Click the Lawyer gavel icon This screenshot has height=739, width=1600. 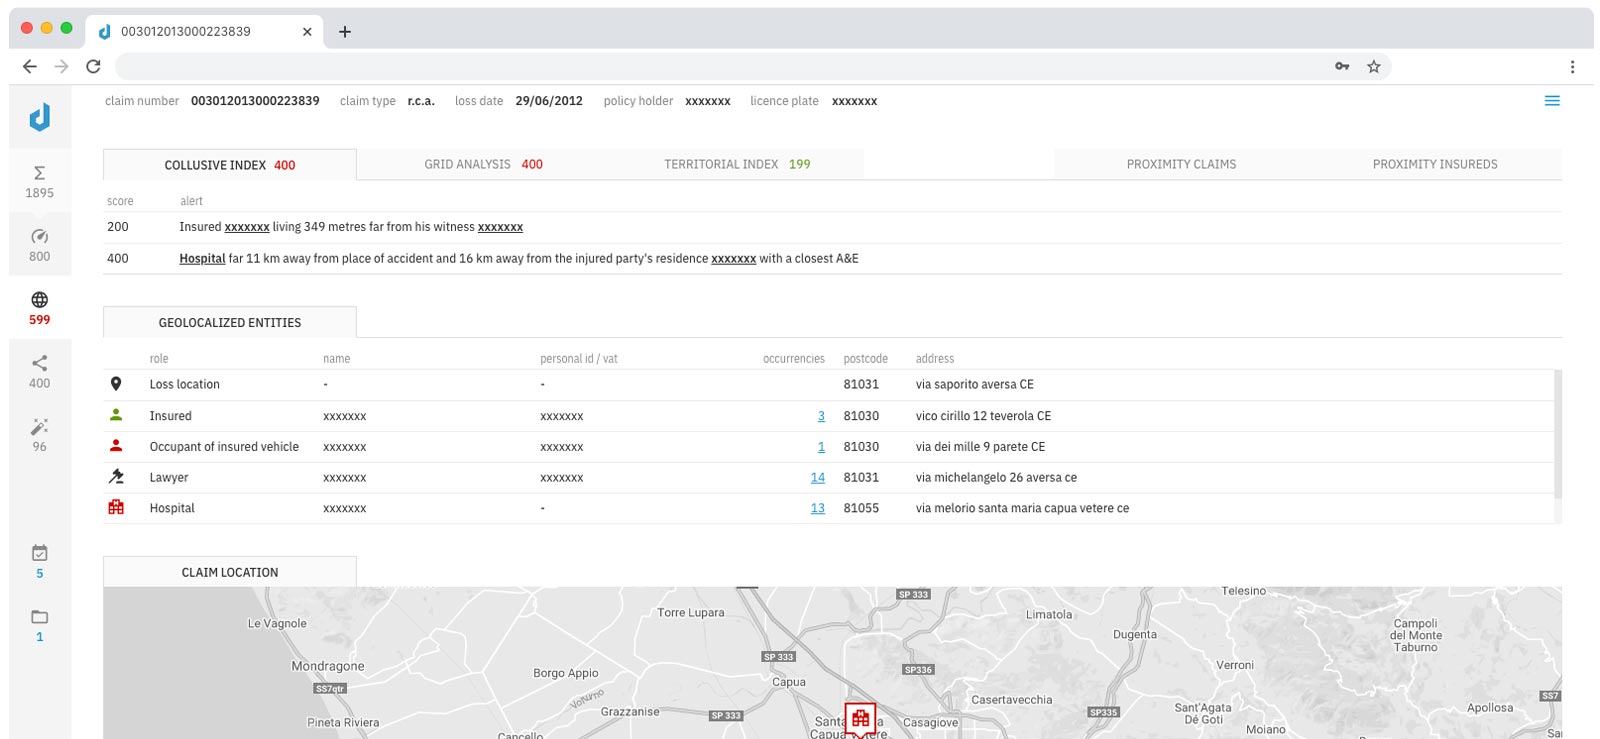tap(116, 477)
